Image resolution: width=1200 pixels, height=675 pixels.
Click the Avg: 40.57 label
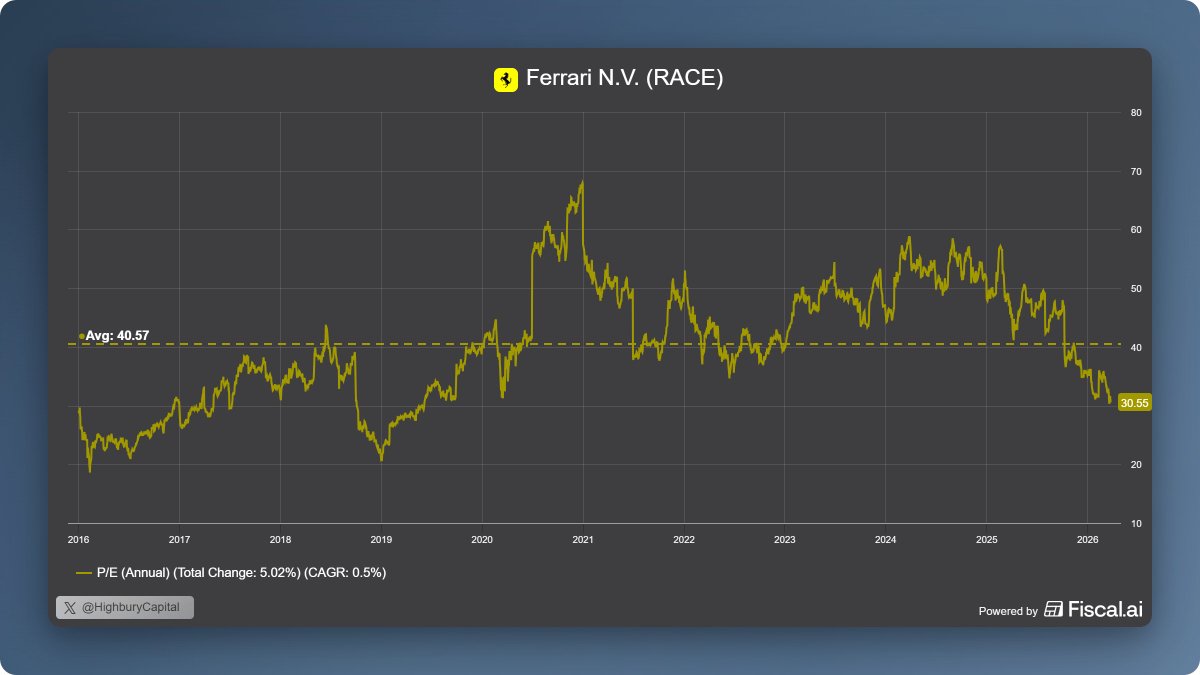[117, 336]
